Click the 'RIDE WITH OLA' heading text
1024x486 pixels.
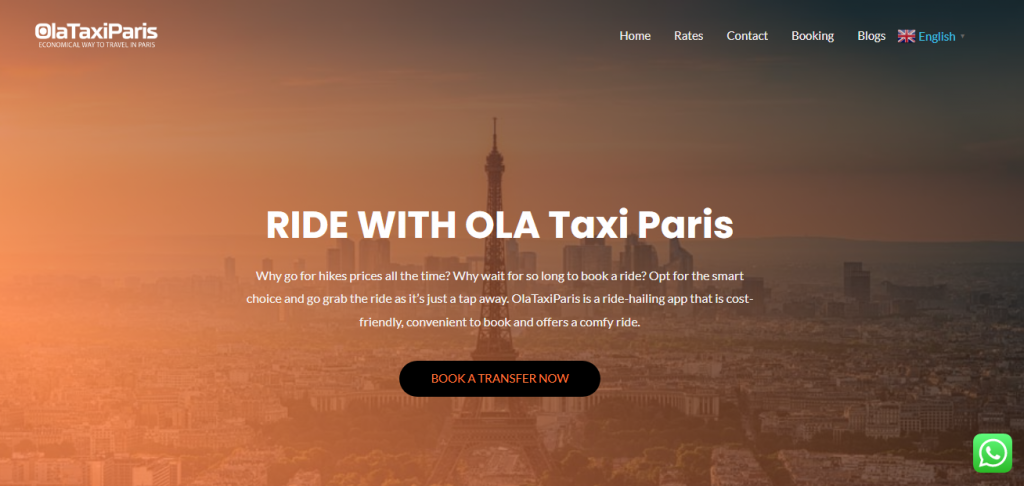403,225
